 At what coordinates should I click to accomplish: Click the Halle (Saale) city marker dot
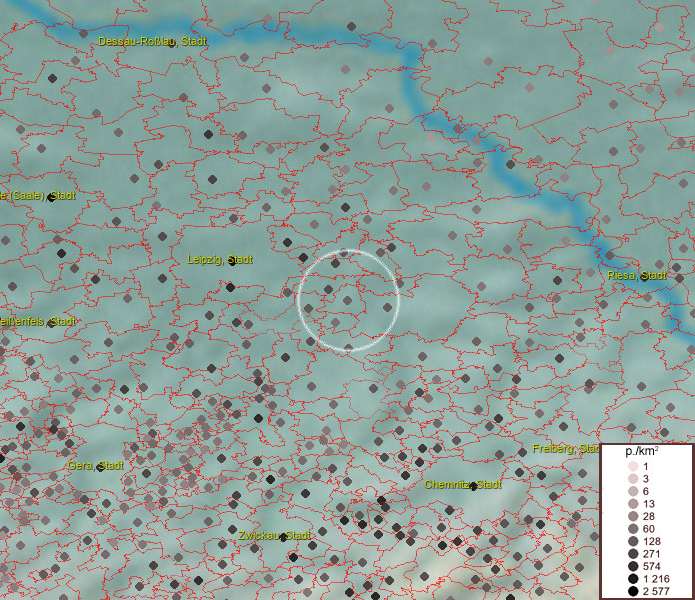tap(51, 197)
